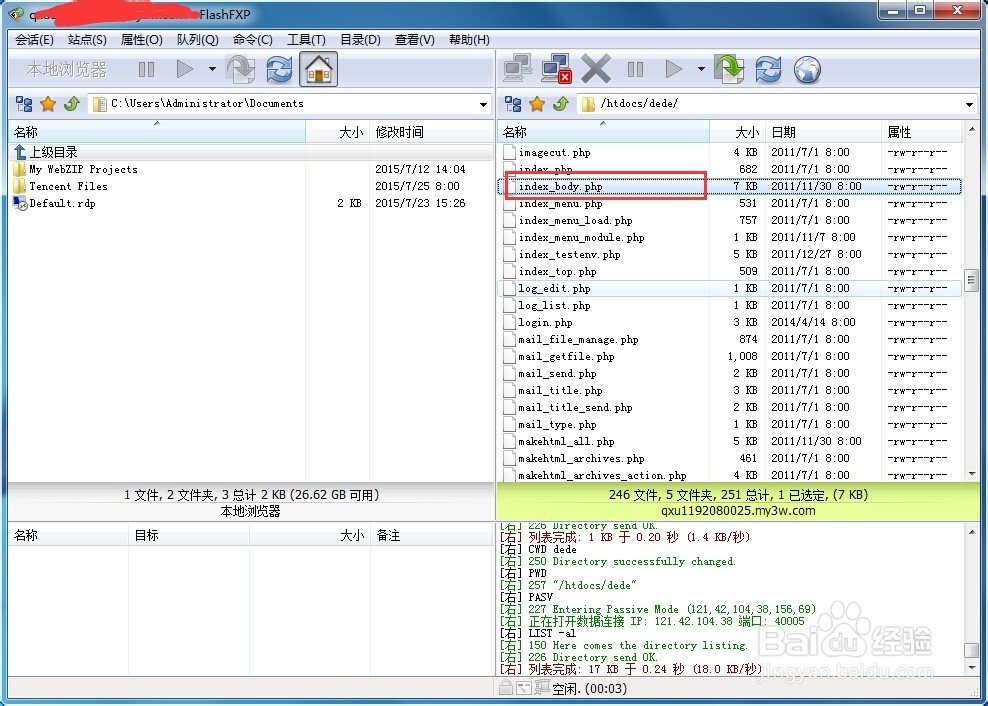Click the remote file list scrollbar thumb
988x706 pixels.
tap(971, 279)
